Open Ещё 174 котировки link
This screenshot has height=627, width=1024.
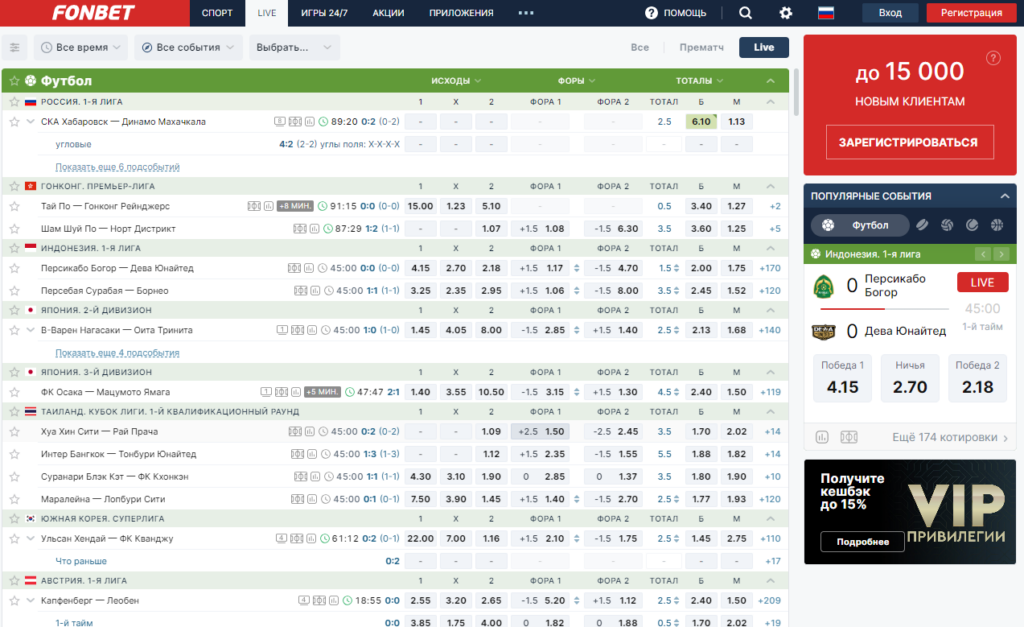coord(950,437)
